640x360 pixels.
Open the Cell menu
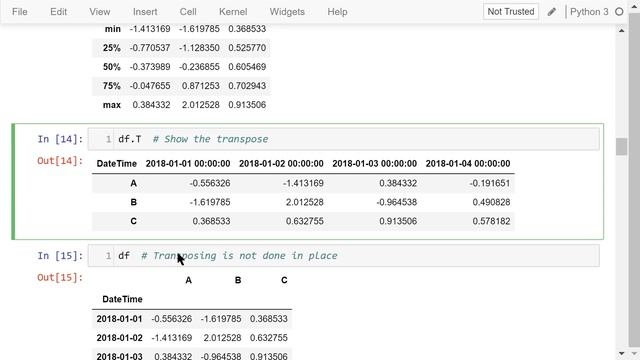pyautogui.click(x=188, y=12)
